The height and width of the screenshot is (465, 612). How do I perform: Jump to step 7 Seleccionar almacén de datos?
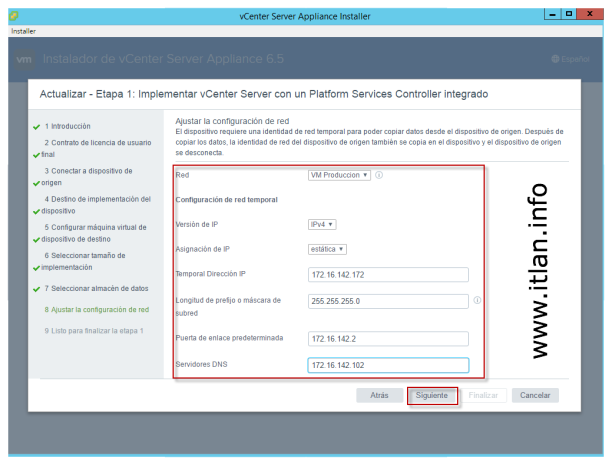tap(94, 289)
